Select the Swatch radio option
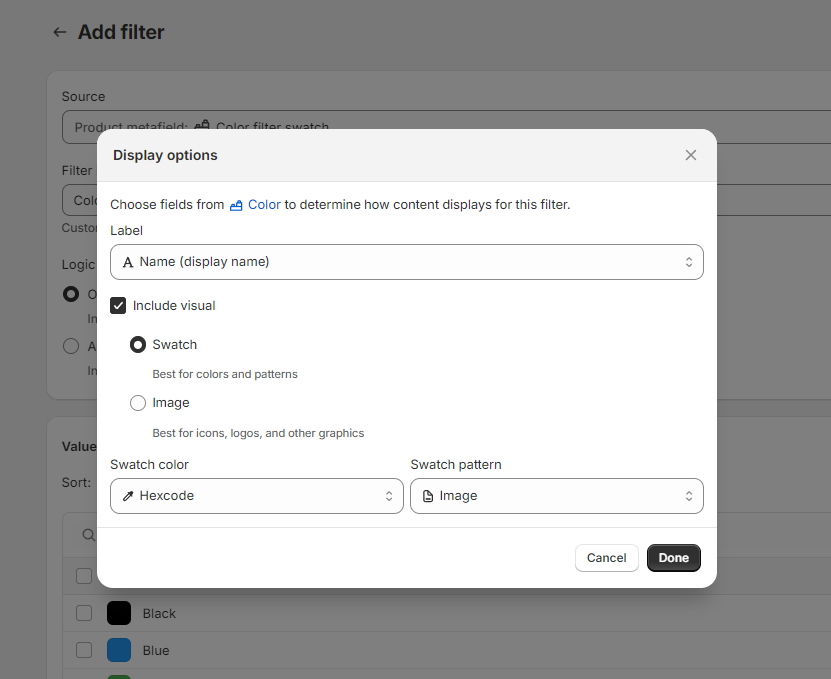This screenshot has height=679, width=831. (138, 345)
